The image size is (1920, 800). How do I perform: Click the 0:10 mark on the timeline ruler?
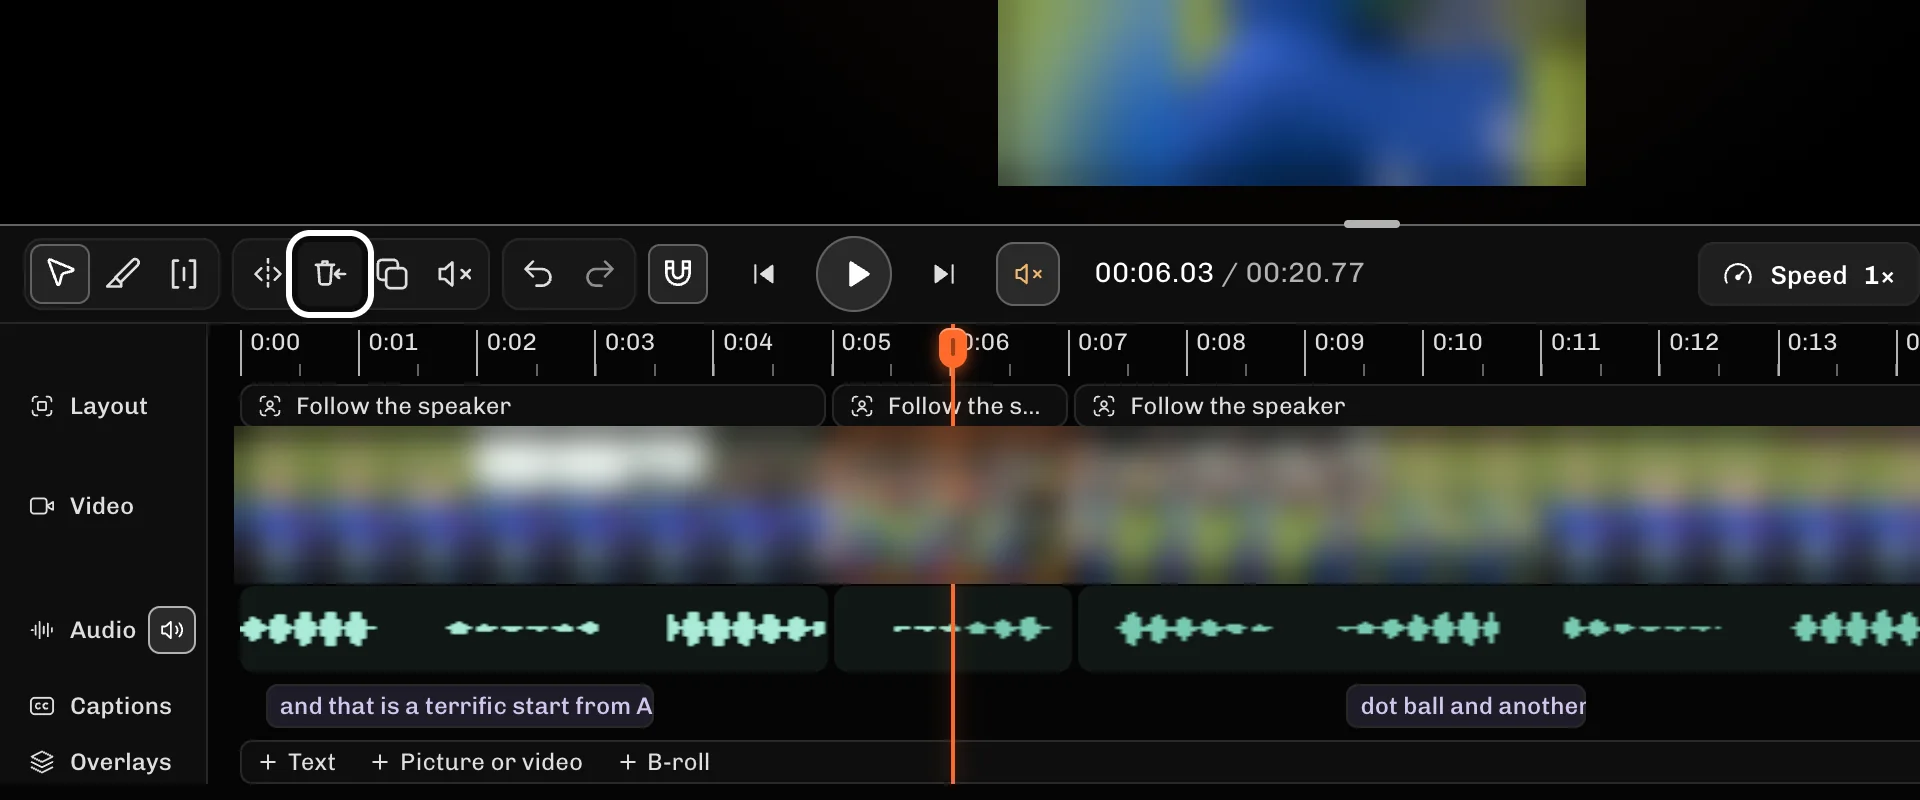pos(1457,342)
